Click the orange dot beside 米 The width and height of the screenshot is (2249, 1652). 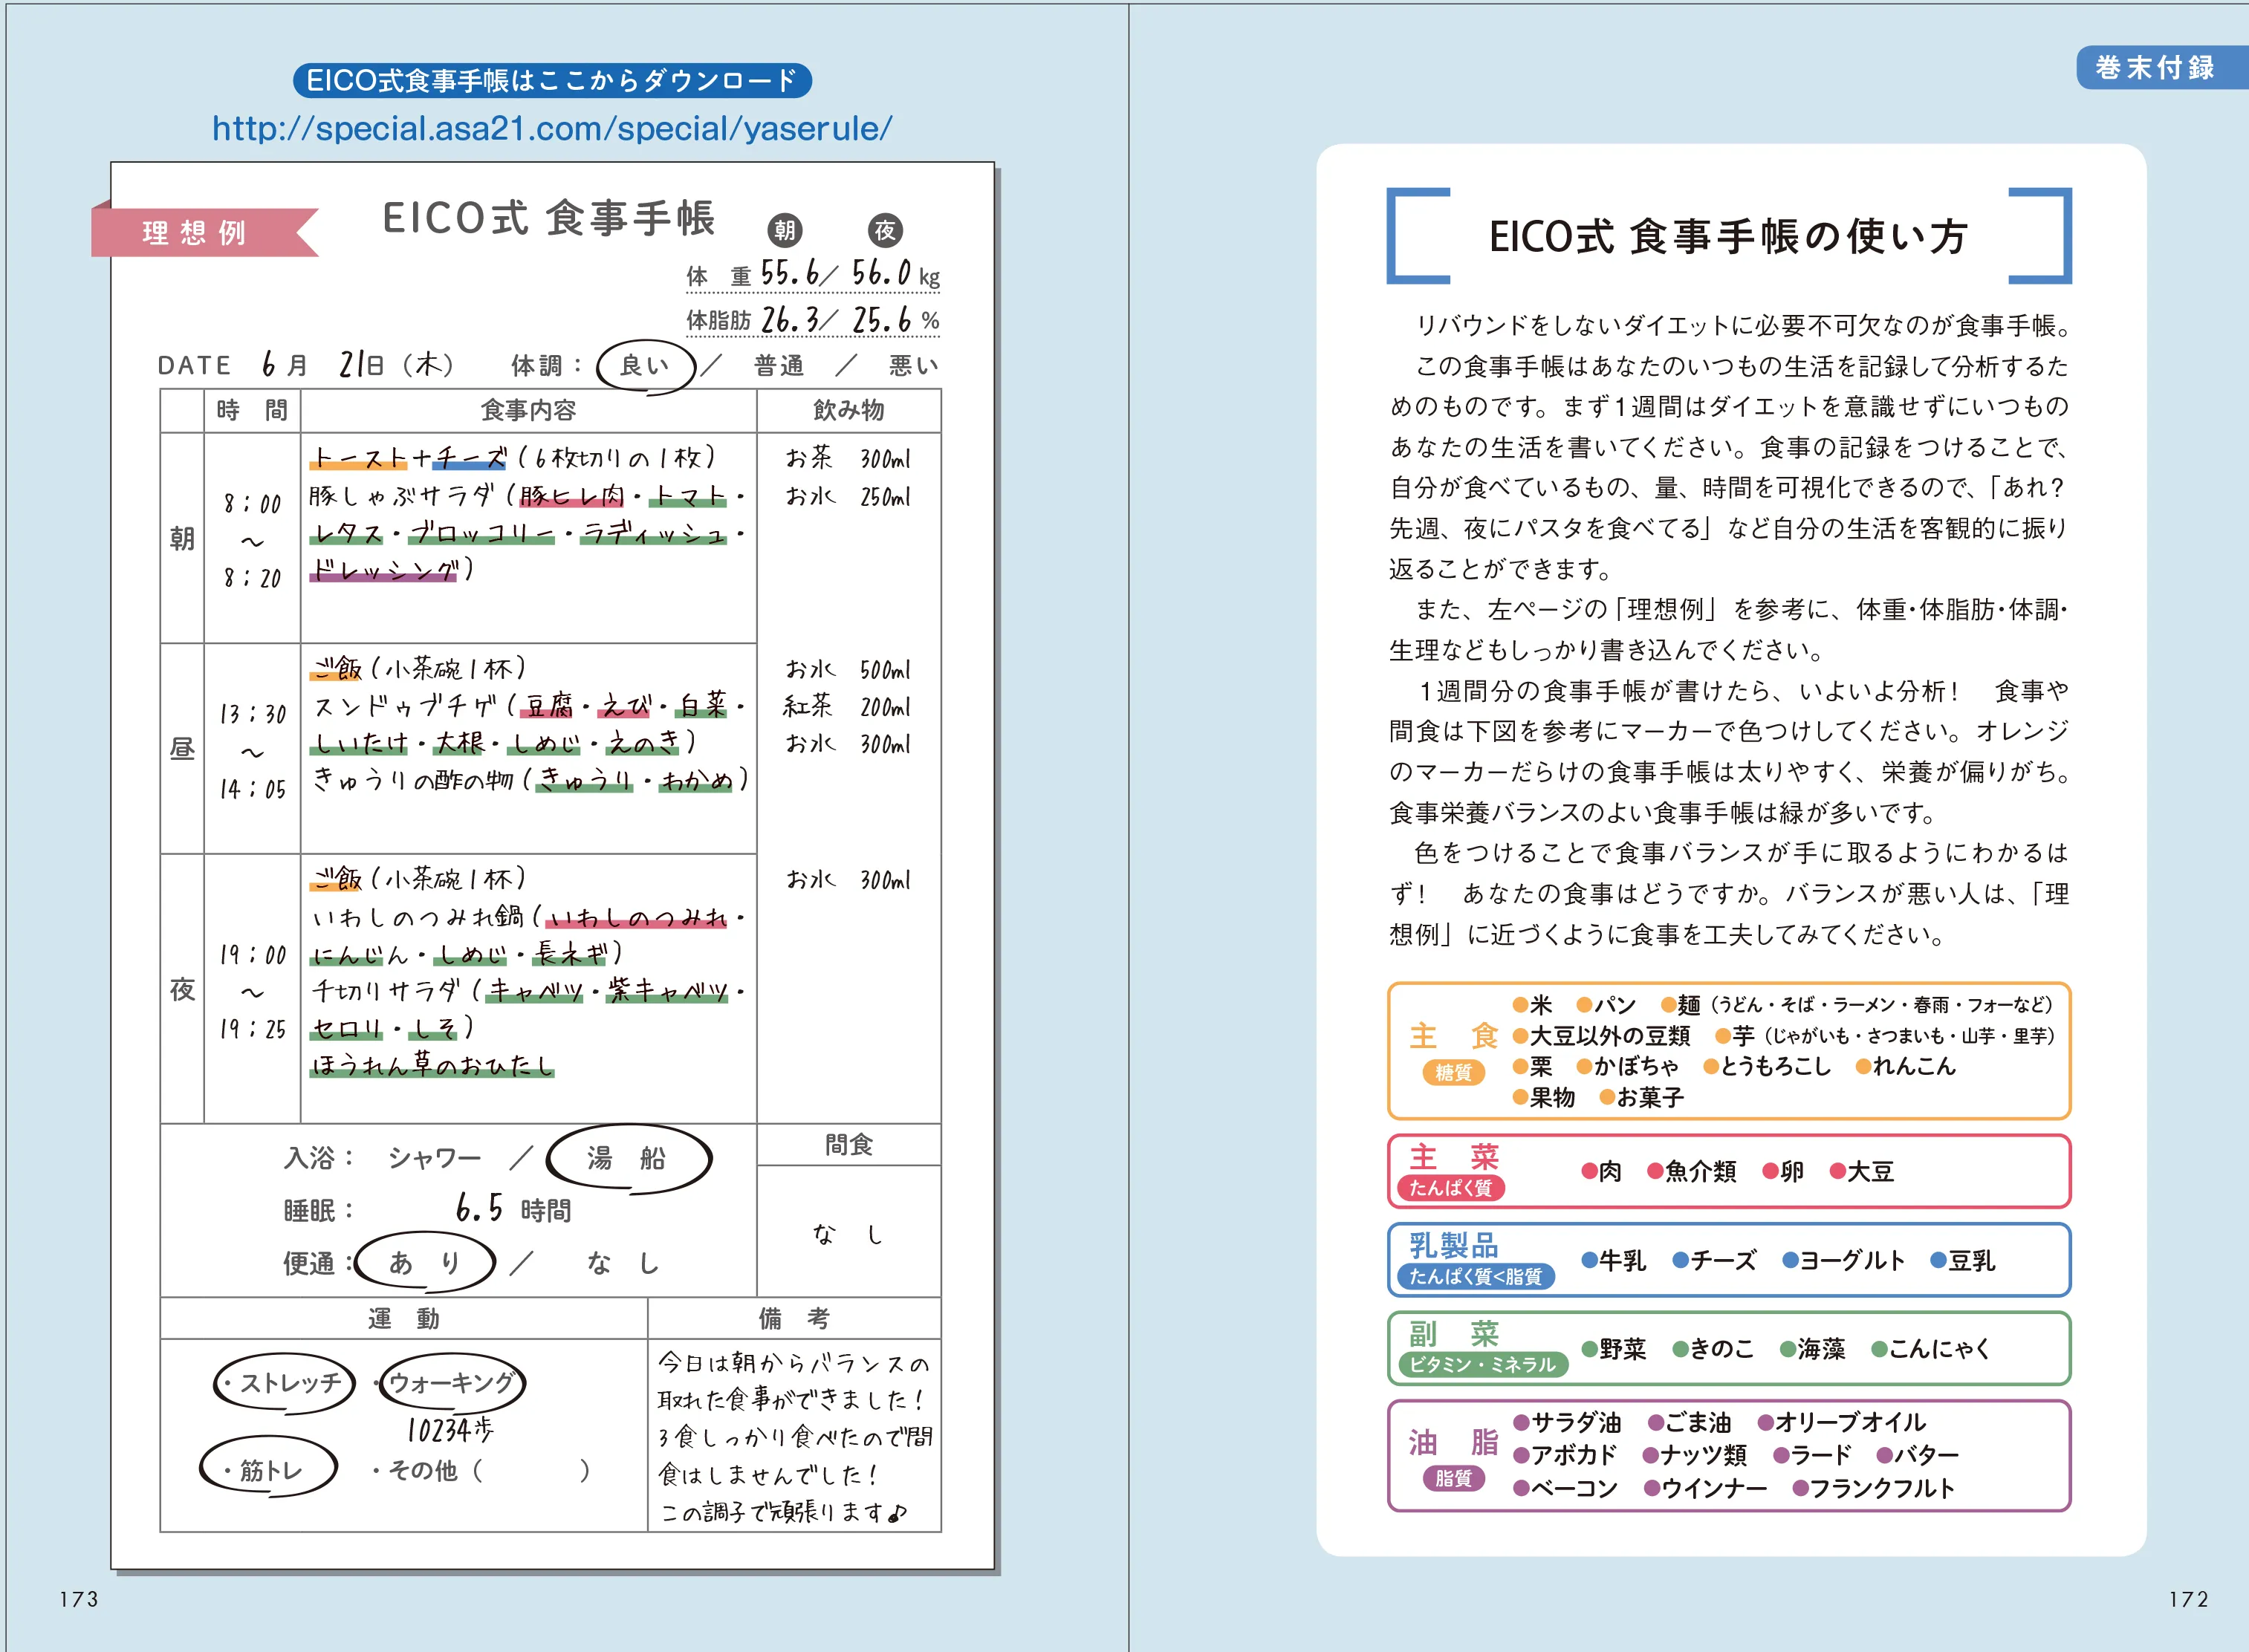pyautogui.click(x=1520, y=1005)
